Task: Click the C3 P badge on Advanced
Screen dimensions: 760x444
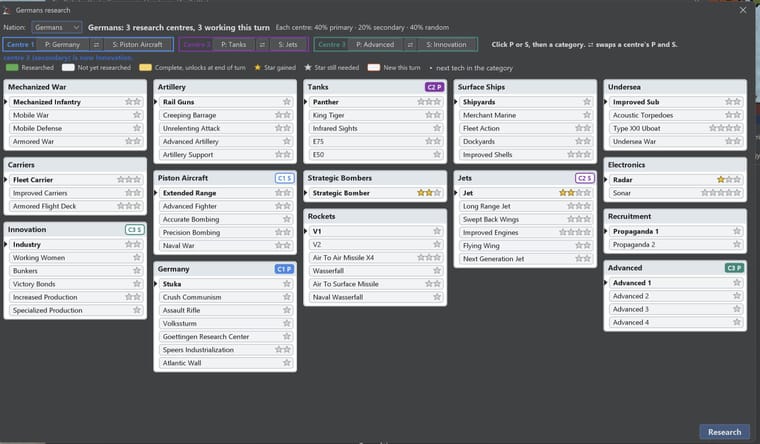Action: (x=734, y=268)
